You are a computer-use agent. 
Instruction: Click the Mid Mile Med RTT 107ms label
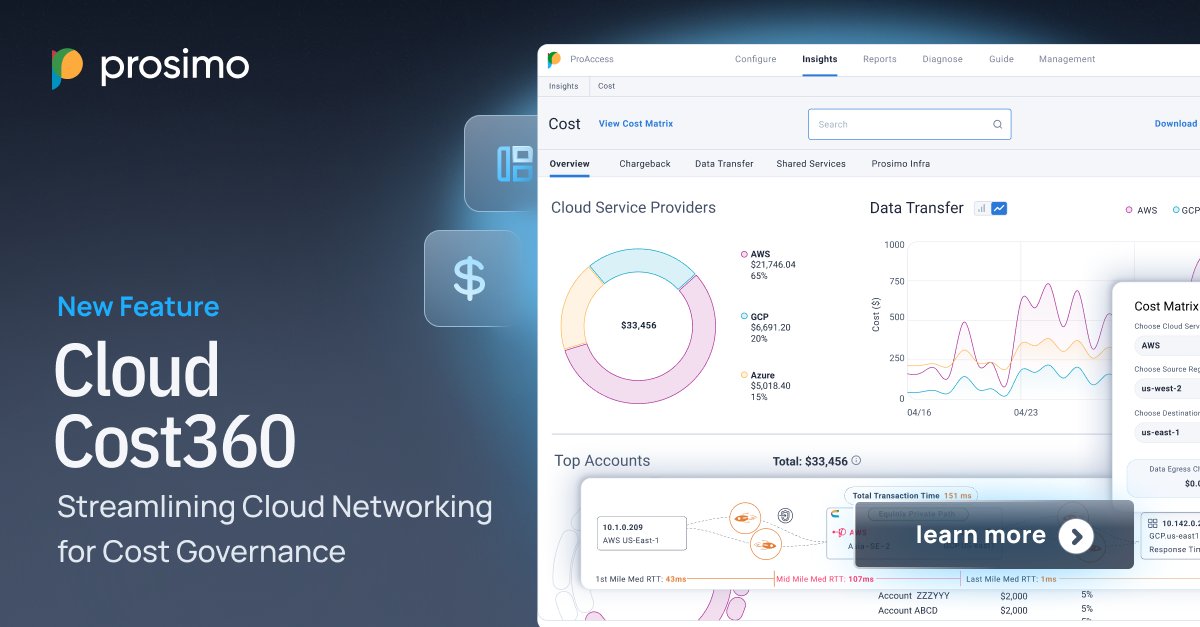(827, 580)
